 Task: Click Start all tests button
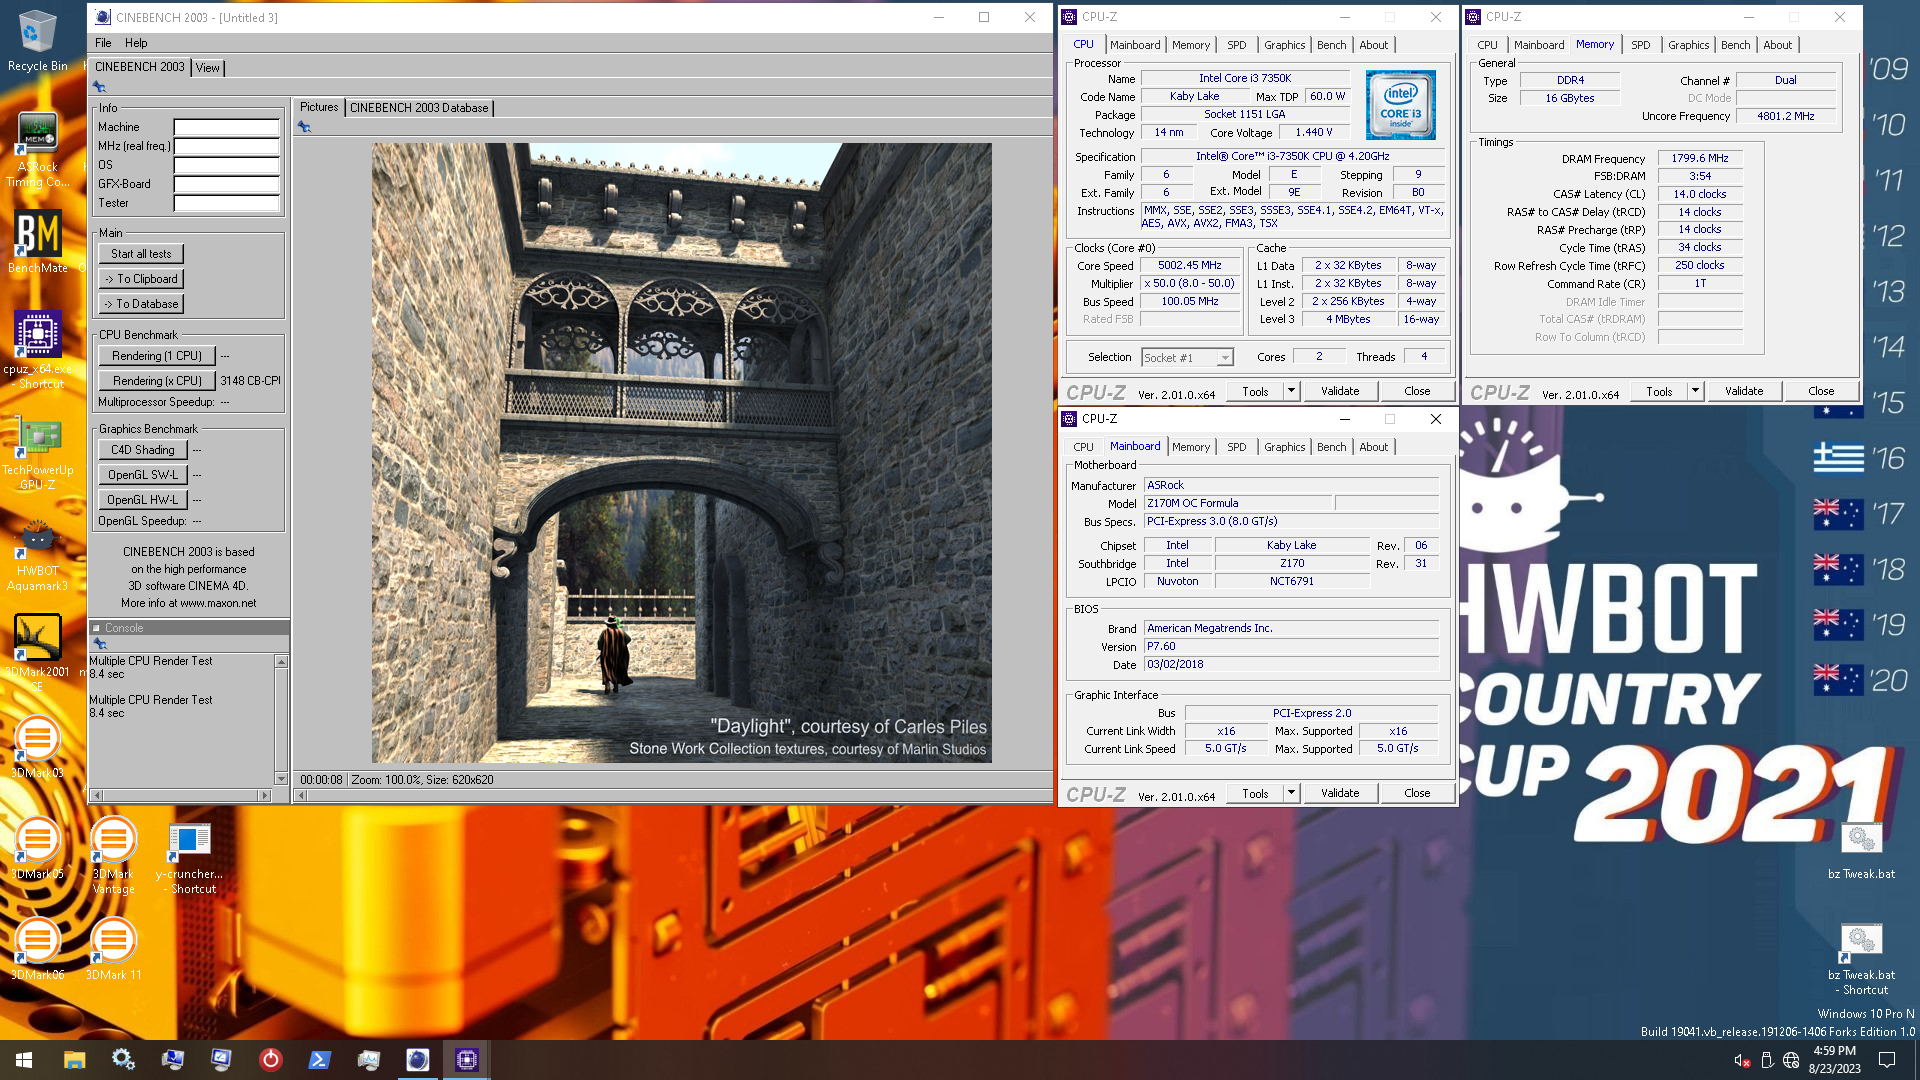141,254
